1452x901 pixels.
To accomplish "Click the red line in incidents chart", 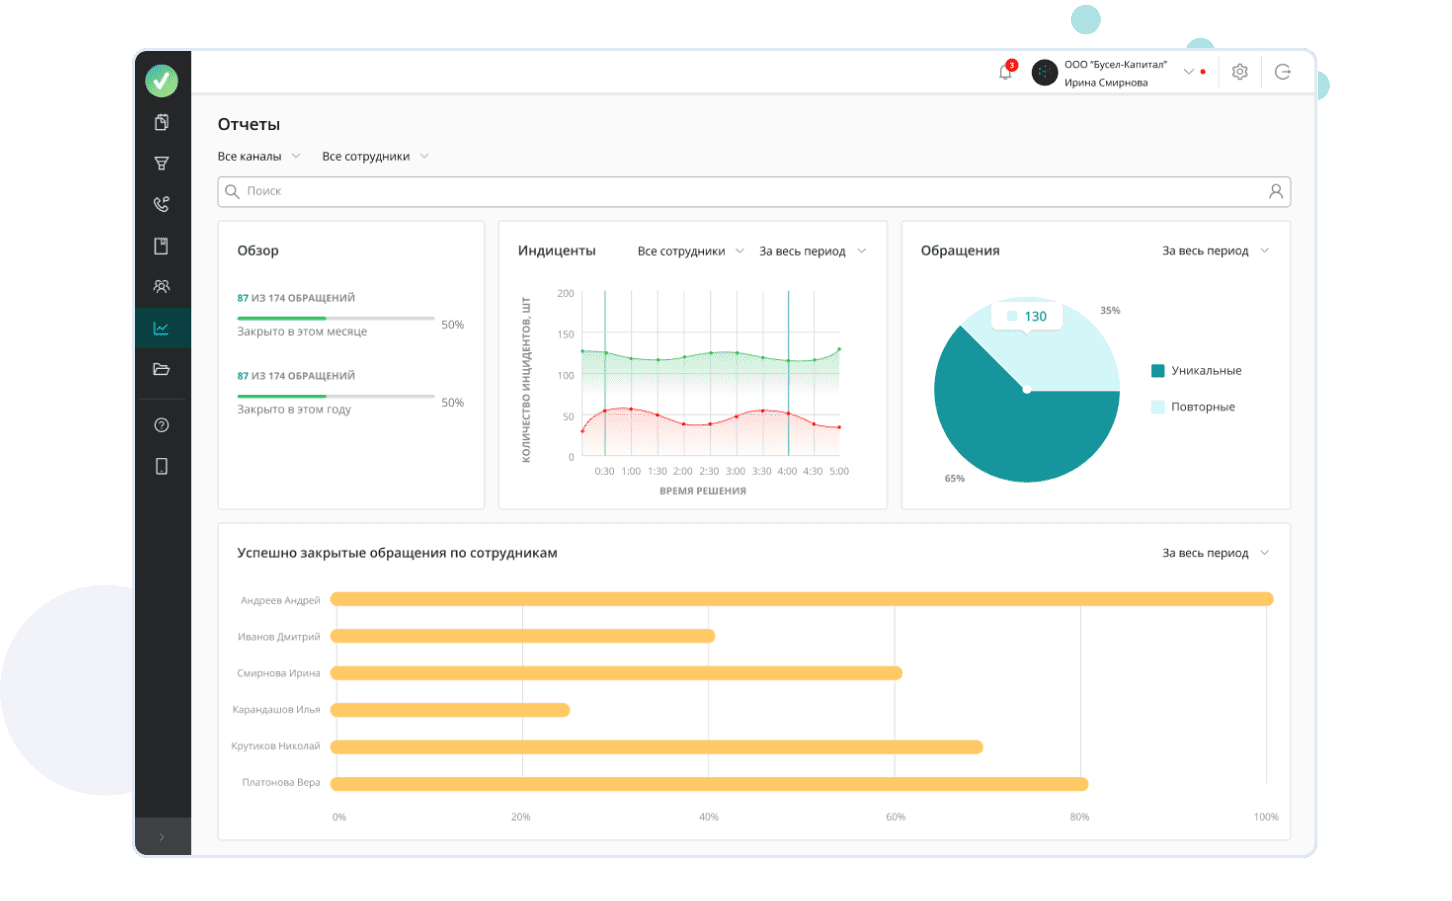I will [710, 422].
